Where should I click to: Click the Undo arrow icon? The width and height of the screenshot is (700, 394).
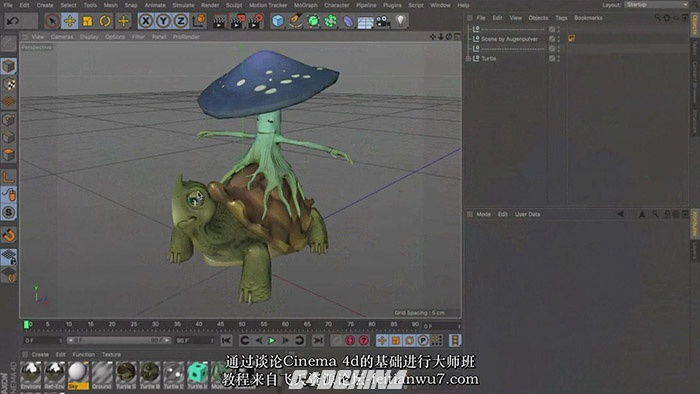pos(13,21)
